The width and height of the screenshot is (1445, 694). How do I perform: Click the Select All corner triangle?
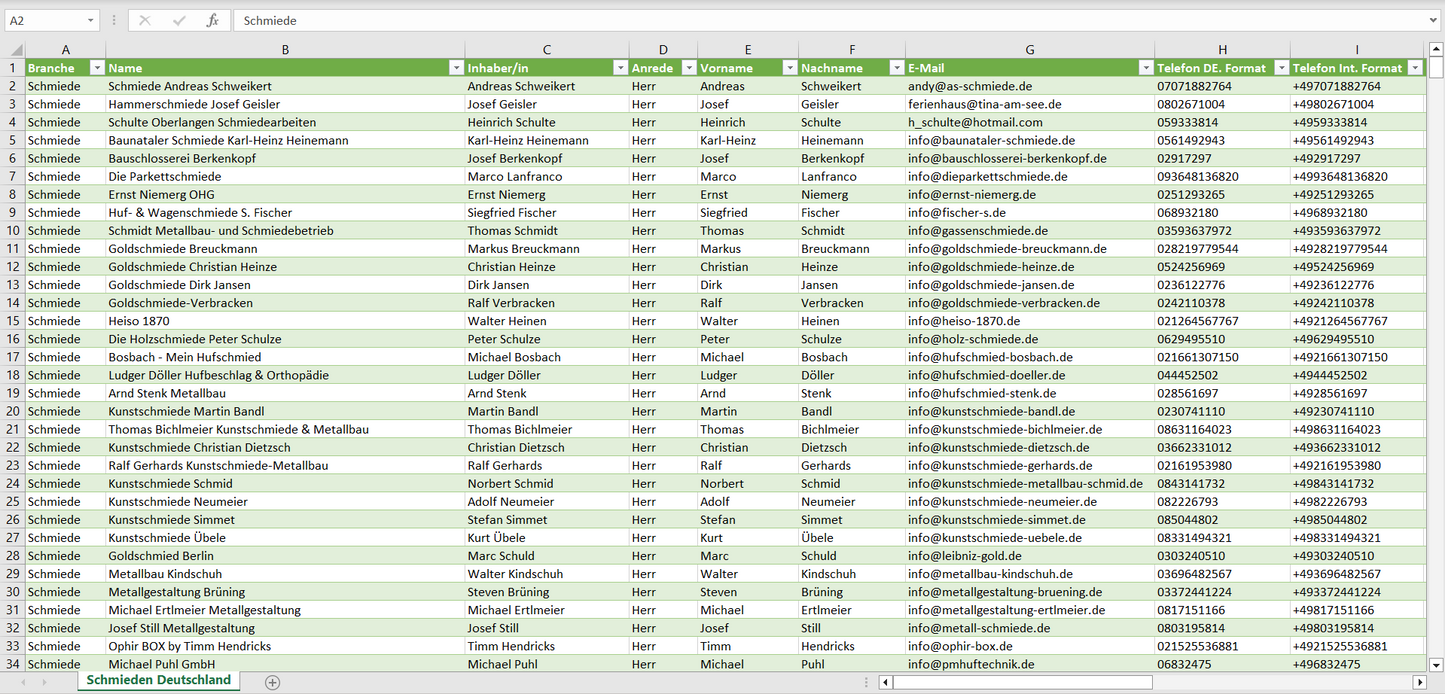click(x=16, y=49)
